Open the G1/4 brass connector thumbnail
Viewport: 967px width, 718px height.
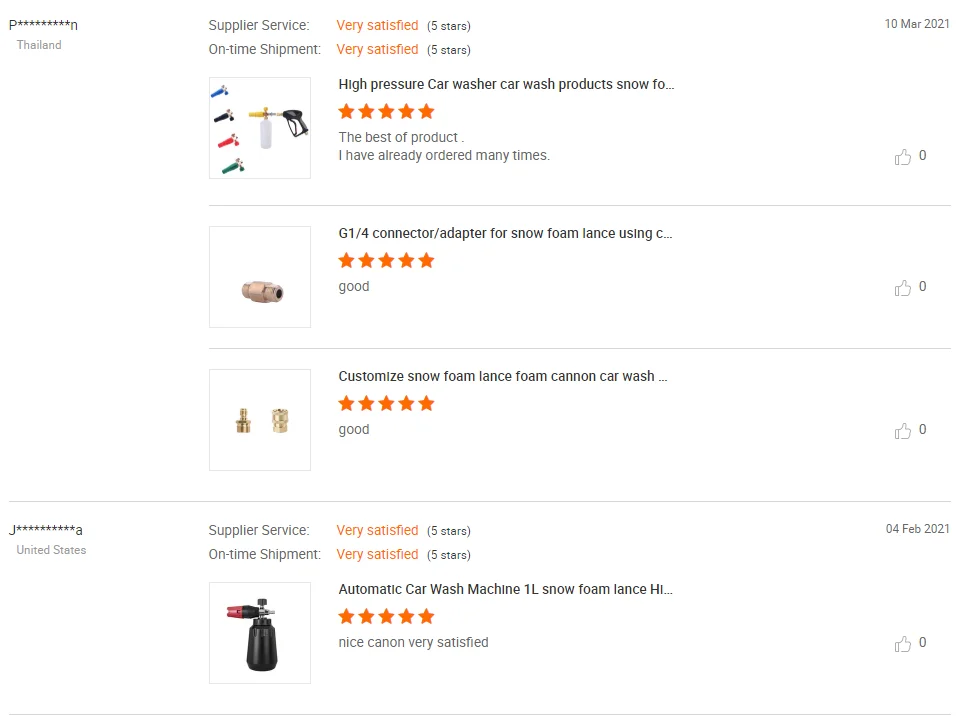(x=260, y=277)
